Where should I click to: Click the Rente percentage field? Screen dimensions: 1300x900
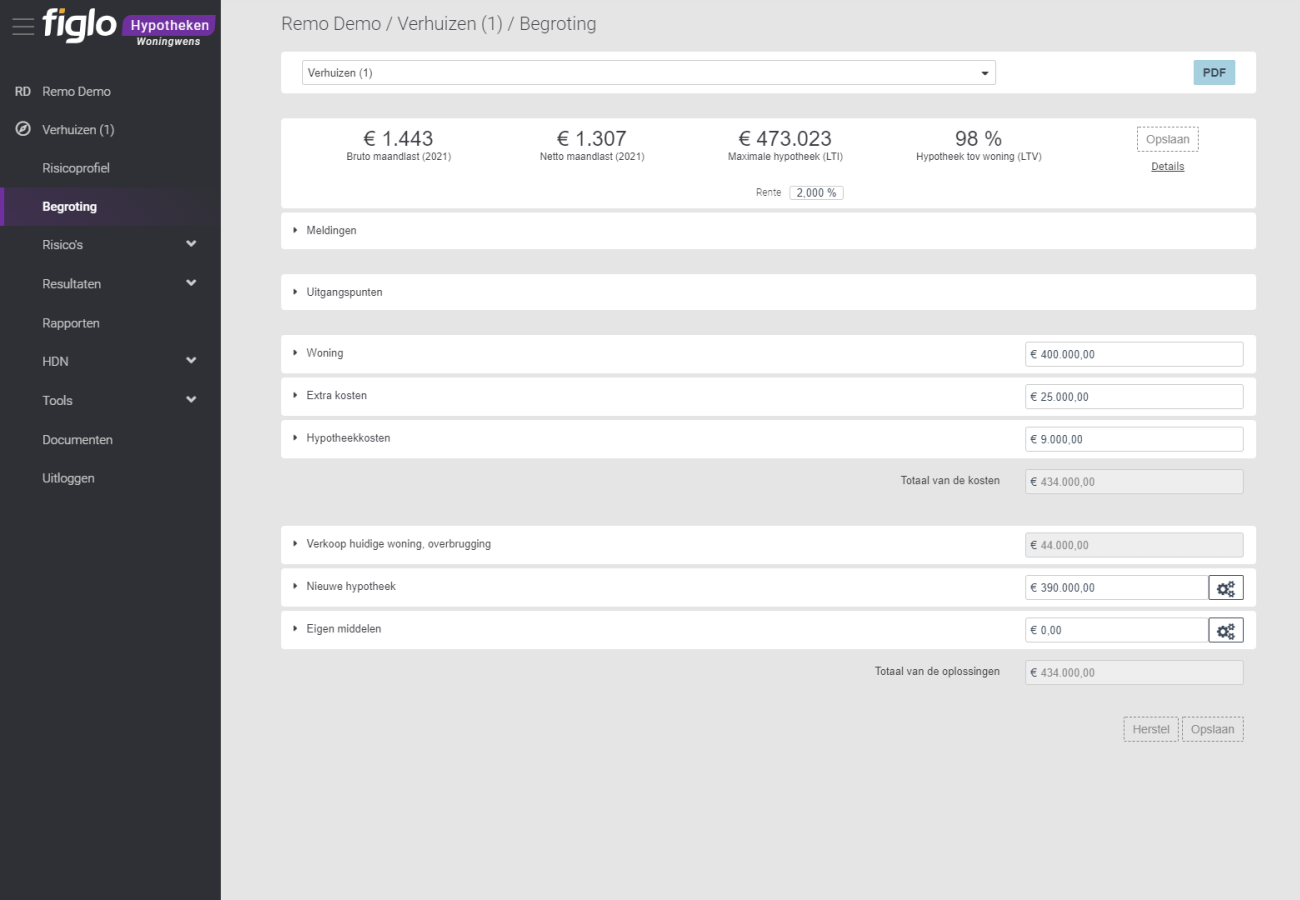[x=816, y=193]
